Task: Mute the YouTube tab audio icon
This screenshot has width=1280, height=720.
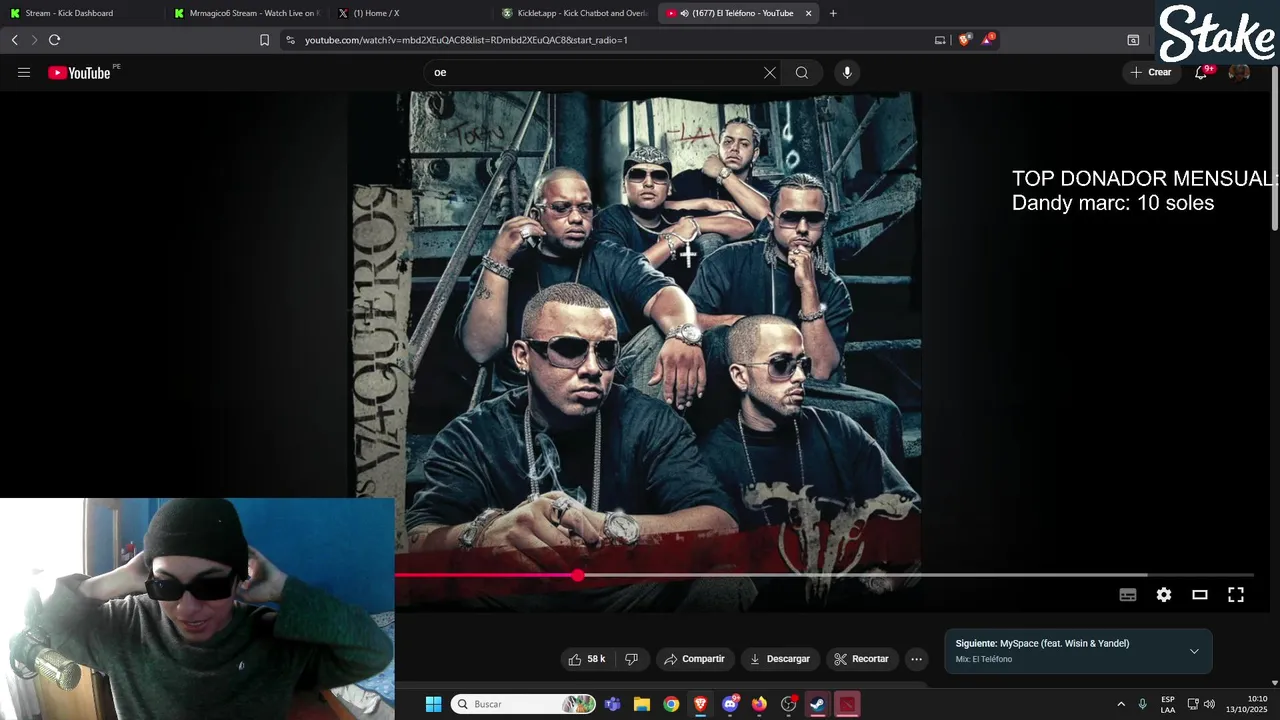Action: pyautogui.click(x=684, y=13)
